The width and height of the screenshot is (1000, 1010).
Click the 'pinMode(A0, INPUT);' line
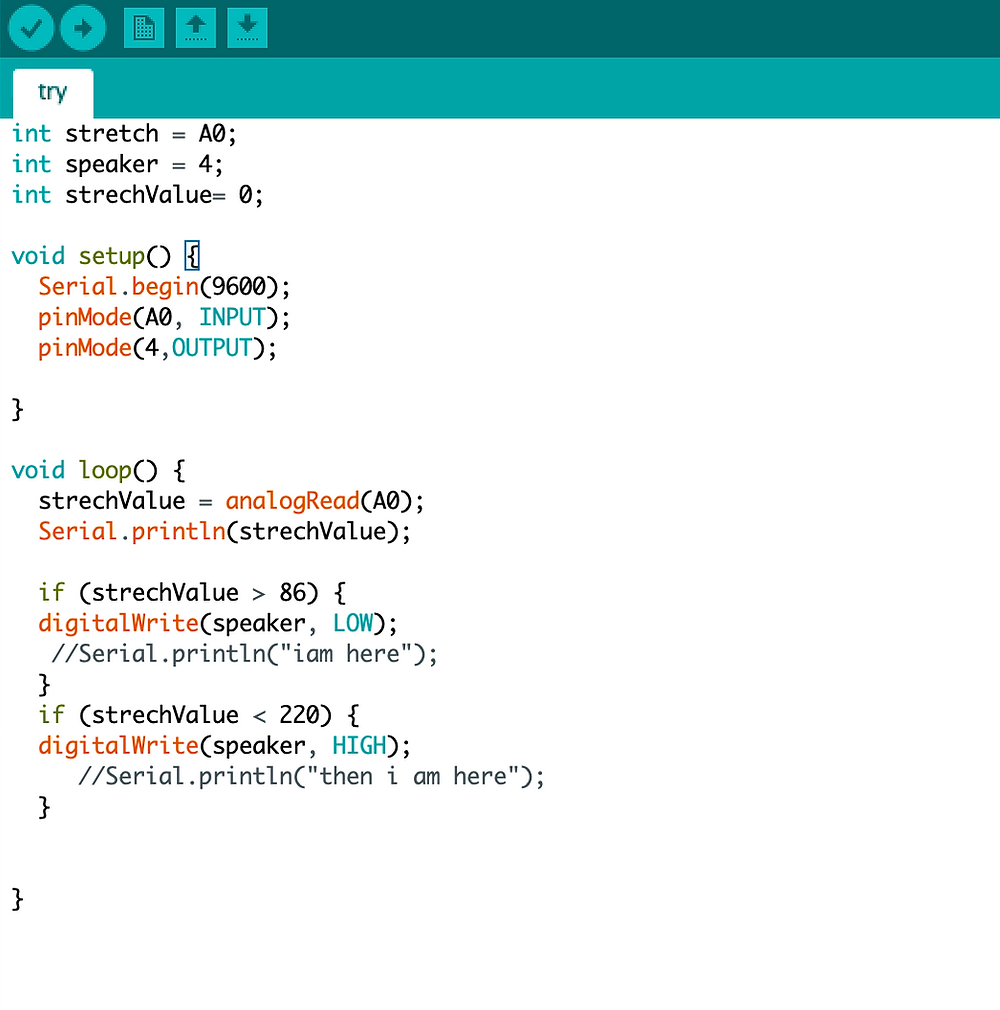pos(164,317)
